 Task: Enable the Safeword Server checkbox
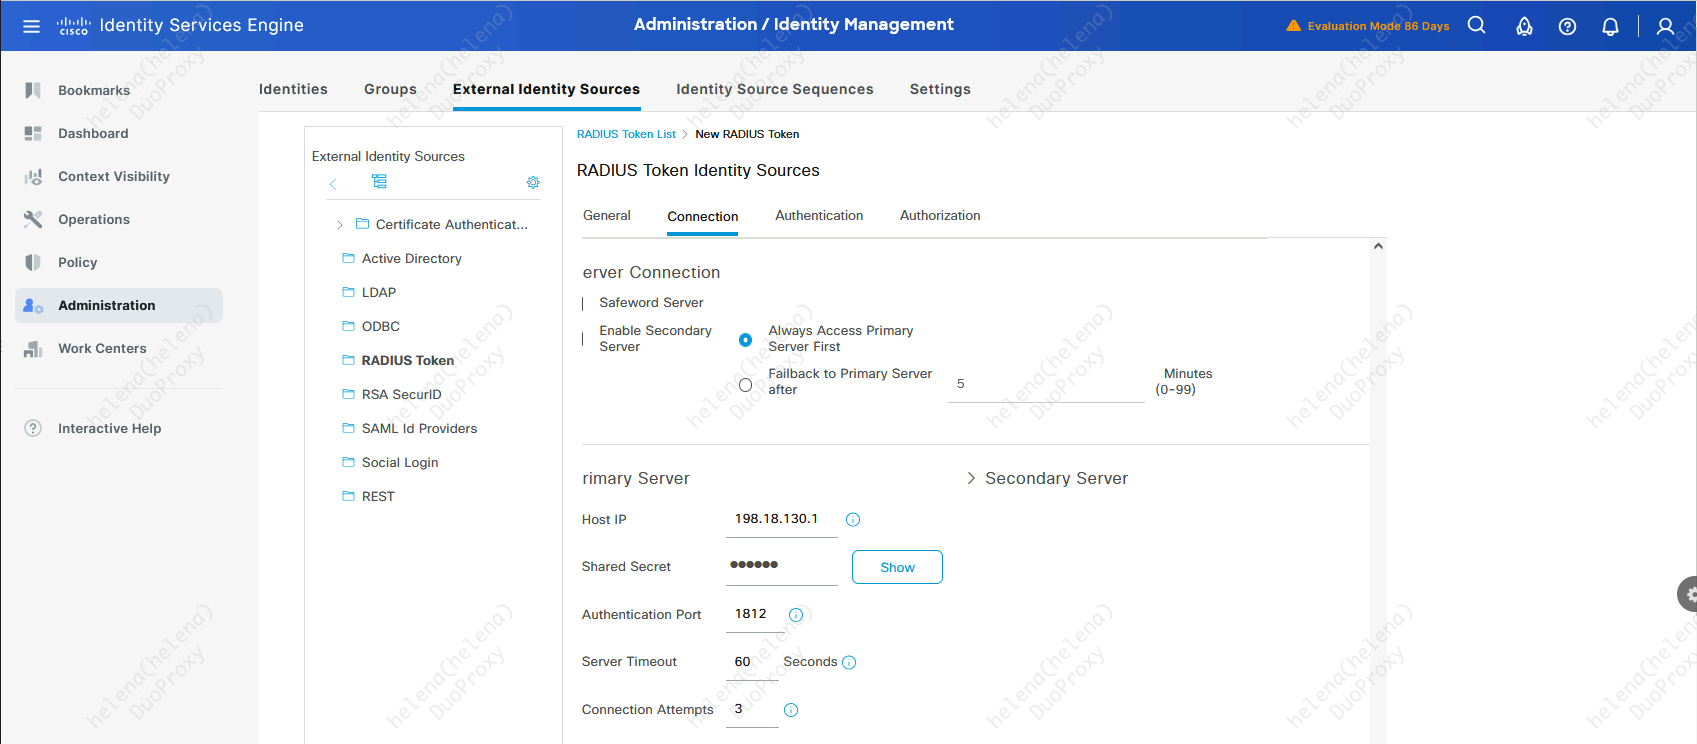point(584,303)
